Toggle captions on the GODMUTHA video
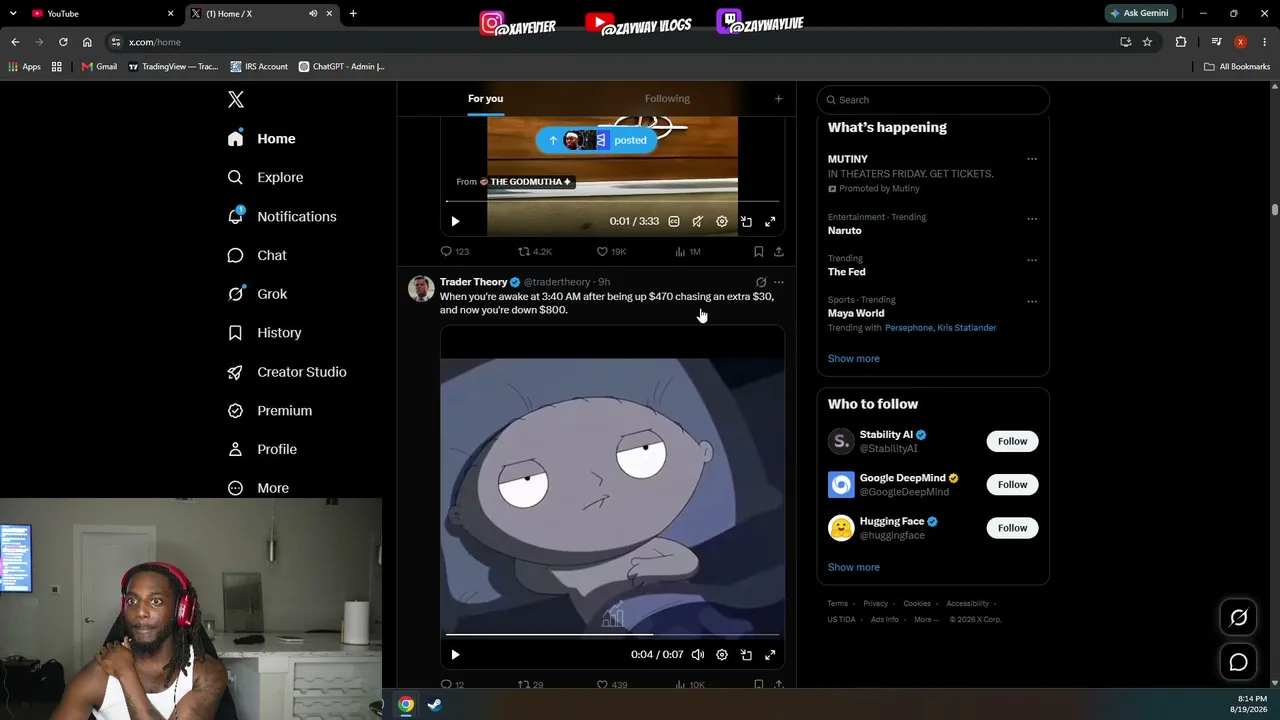Screen dimensions: 1280x720 point(674,221)
